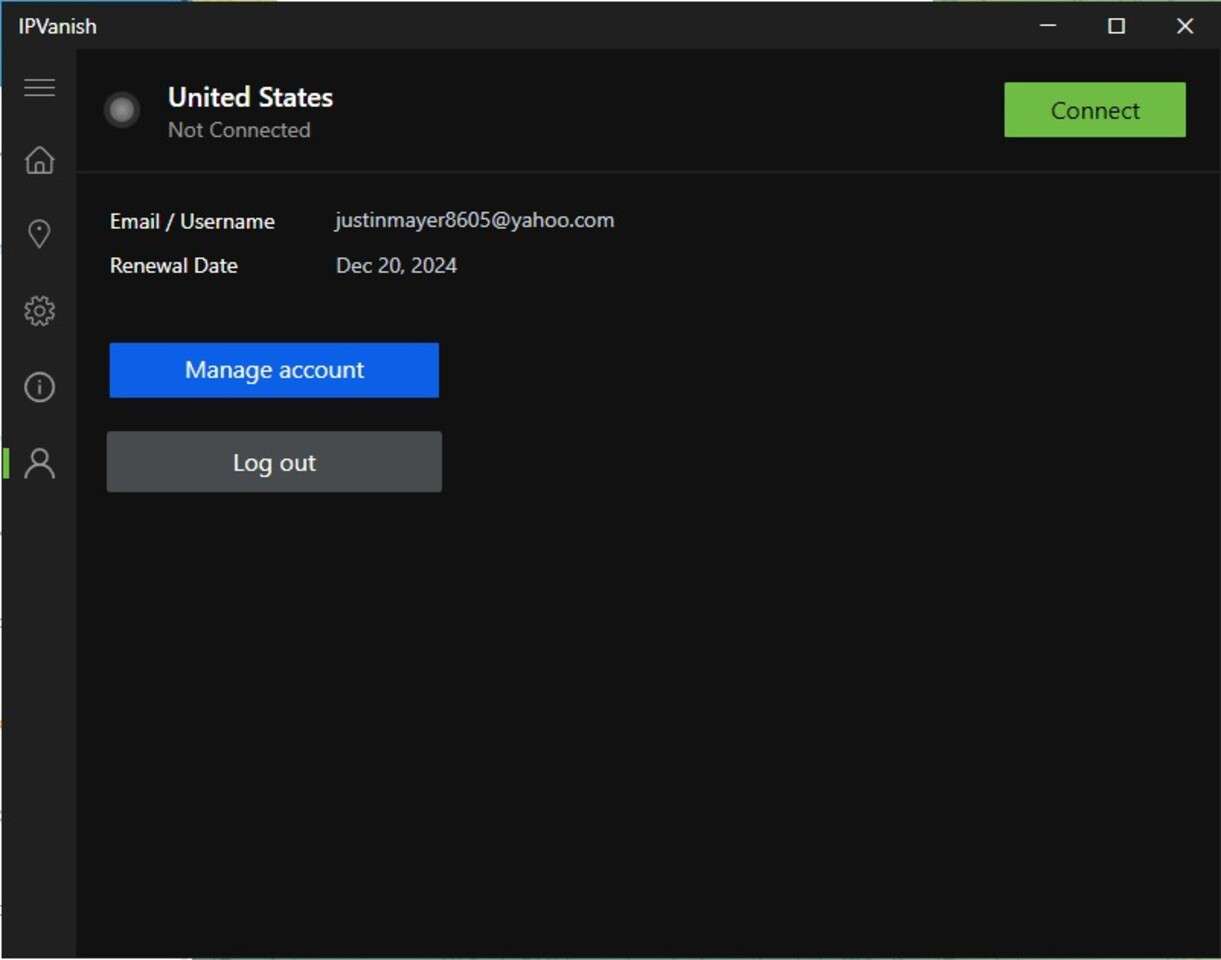Click the renewal date Dec 20, 2024
The height and width of the screenshot is (960, 1221).
pos(396,266)
